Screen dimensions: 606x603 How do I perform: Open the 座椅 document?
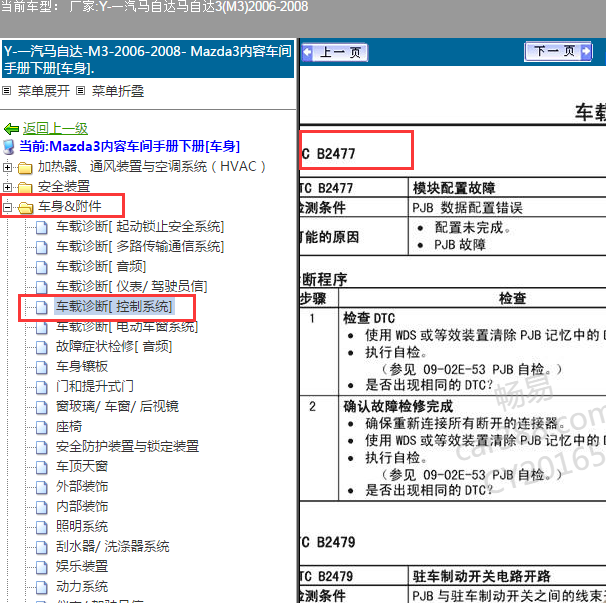69,427
